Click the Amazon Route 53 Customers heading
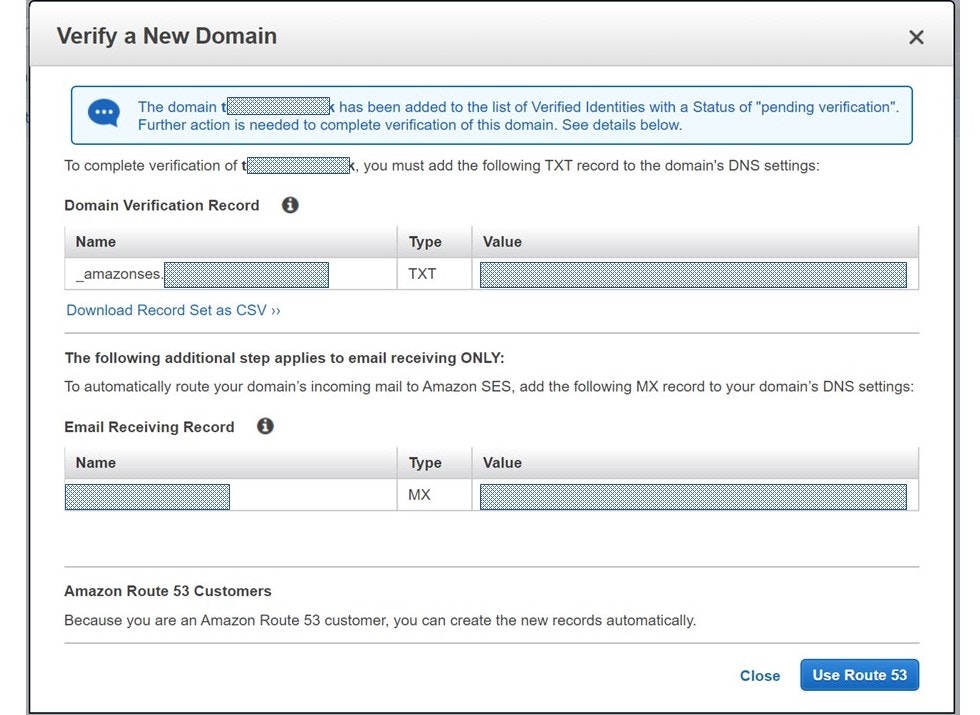This screenshot has height=715, width=980. point(168,591)
